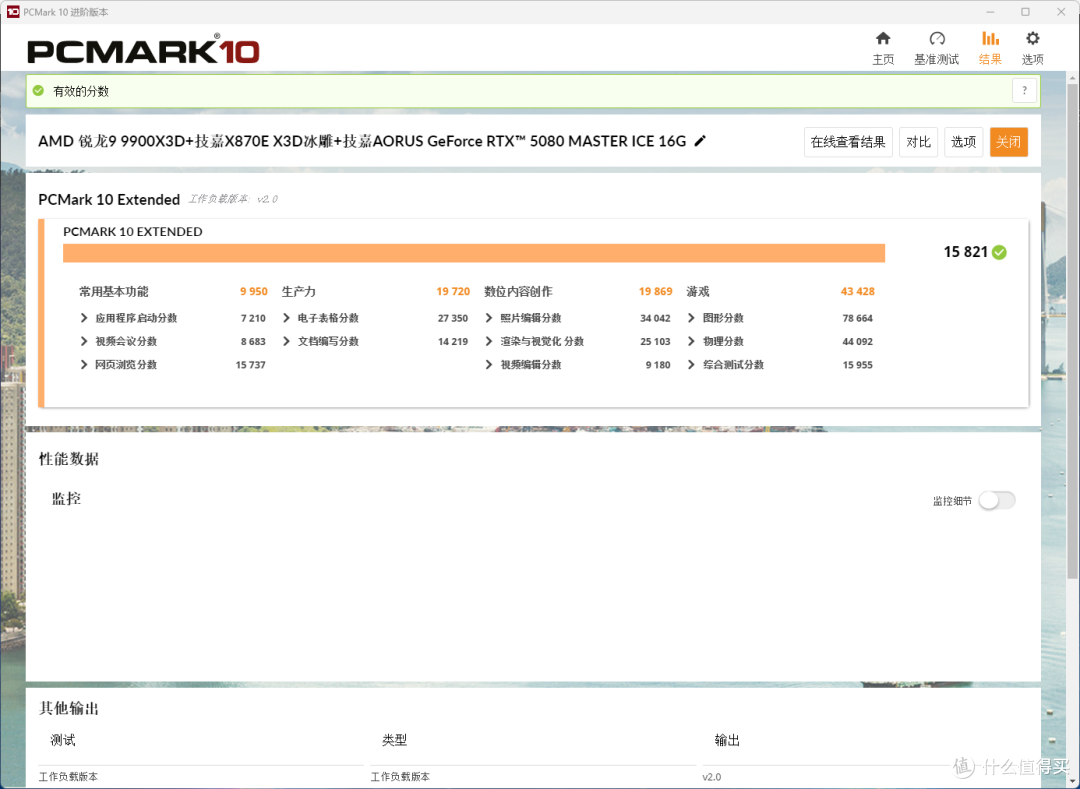The image size is (1080, 789).
Task: Click the overall score 15 821
Action: coord(966,252)
